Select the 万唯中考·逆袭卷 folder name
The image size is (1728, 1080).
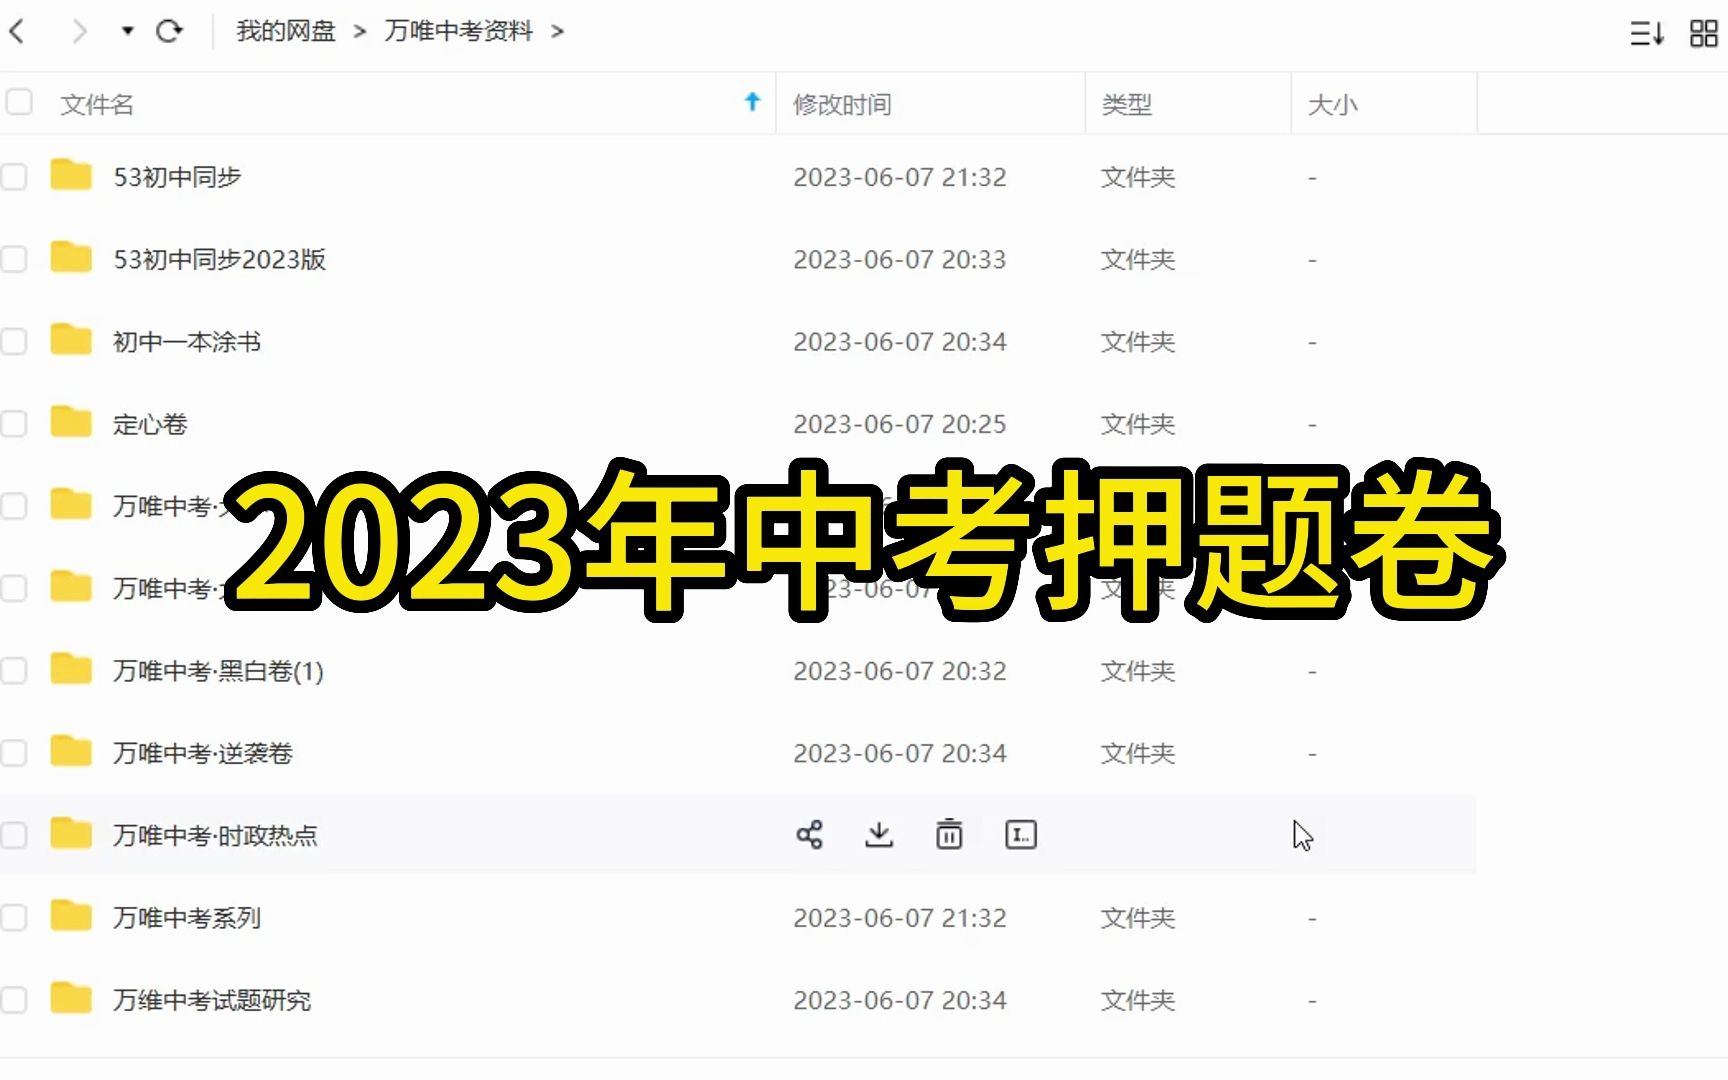[203, 754]
